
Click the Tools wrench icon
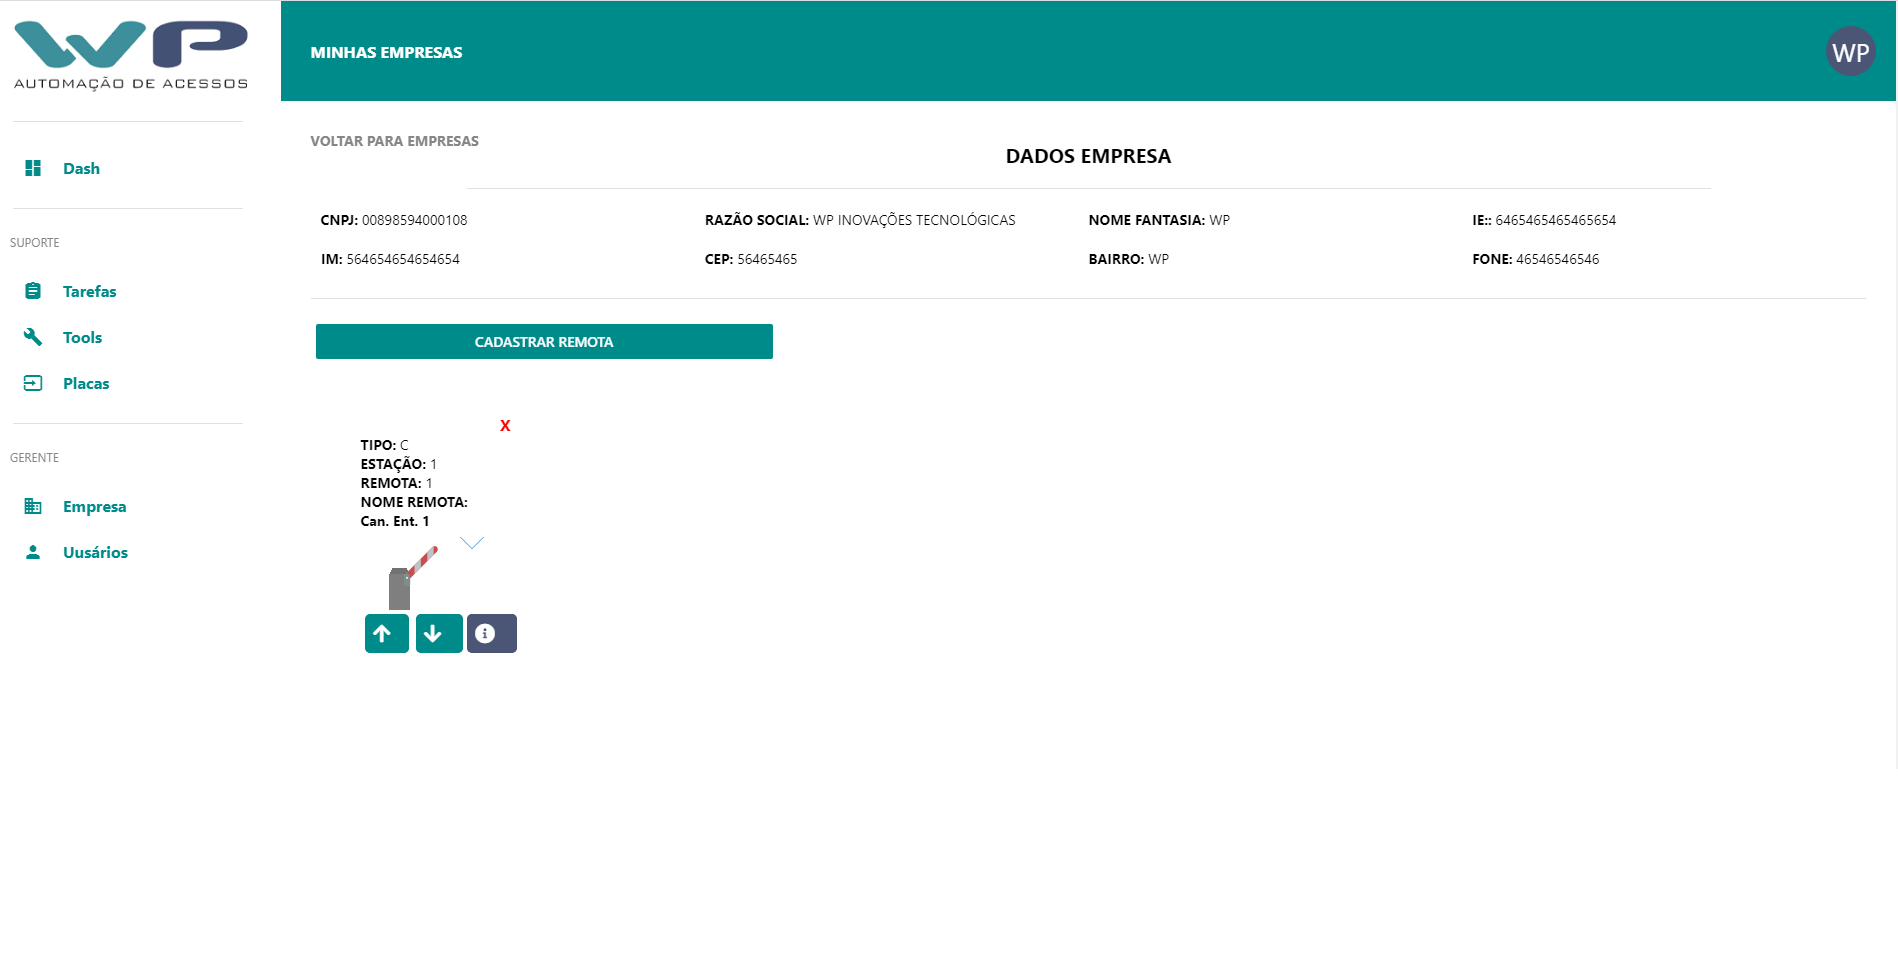(33, 337)
